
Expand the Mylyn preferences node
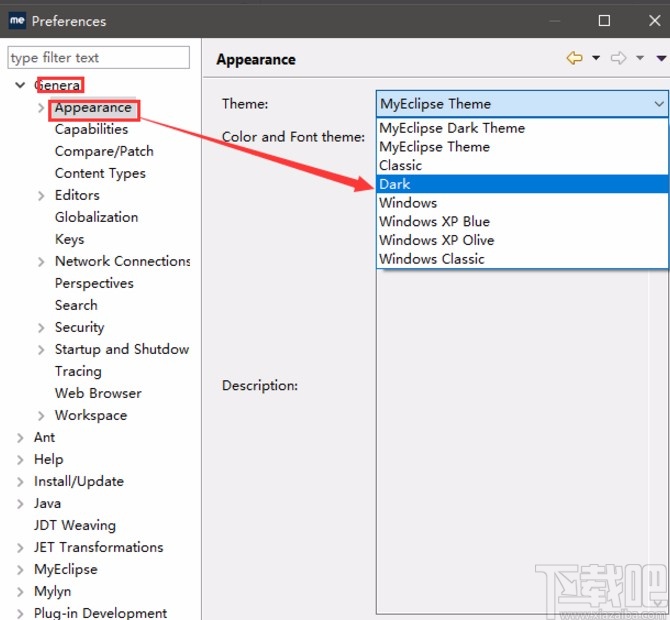(x=20, y=592)
